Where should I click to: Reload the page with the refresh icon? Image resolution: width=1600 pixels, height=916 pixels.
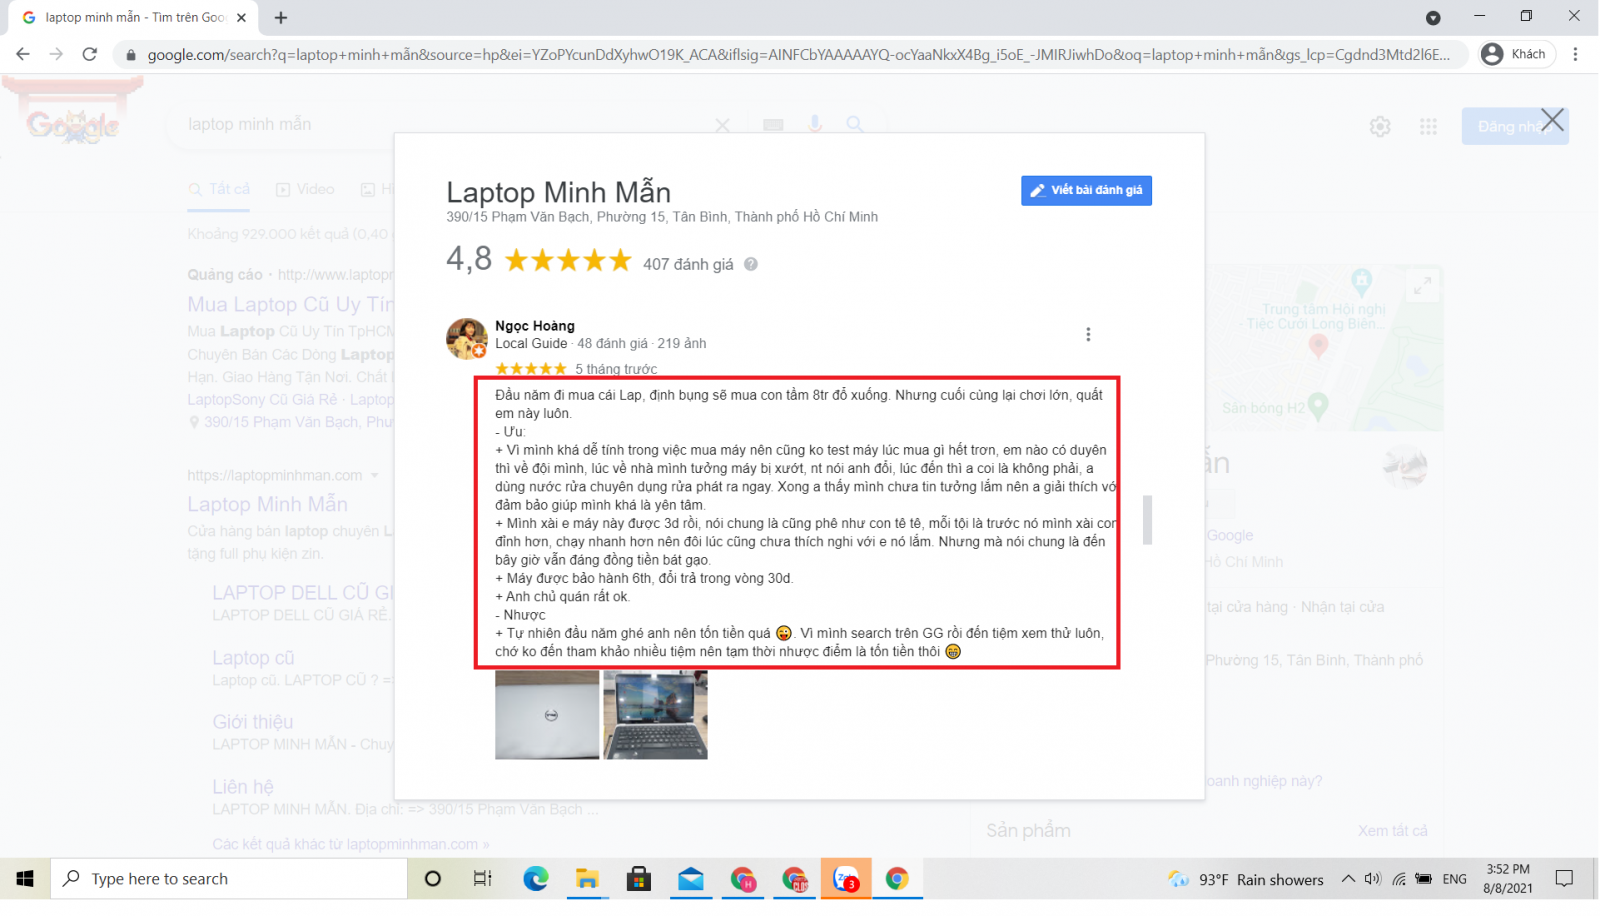tap(90, 54)
